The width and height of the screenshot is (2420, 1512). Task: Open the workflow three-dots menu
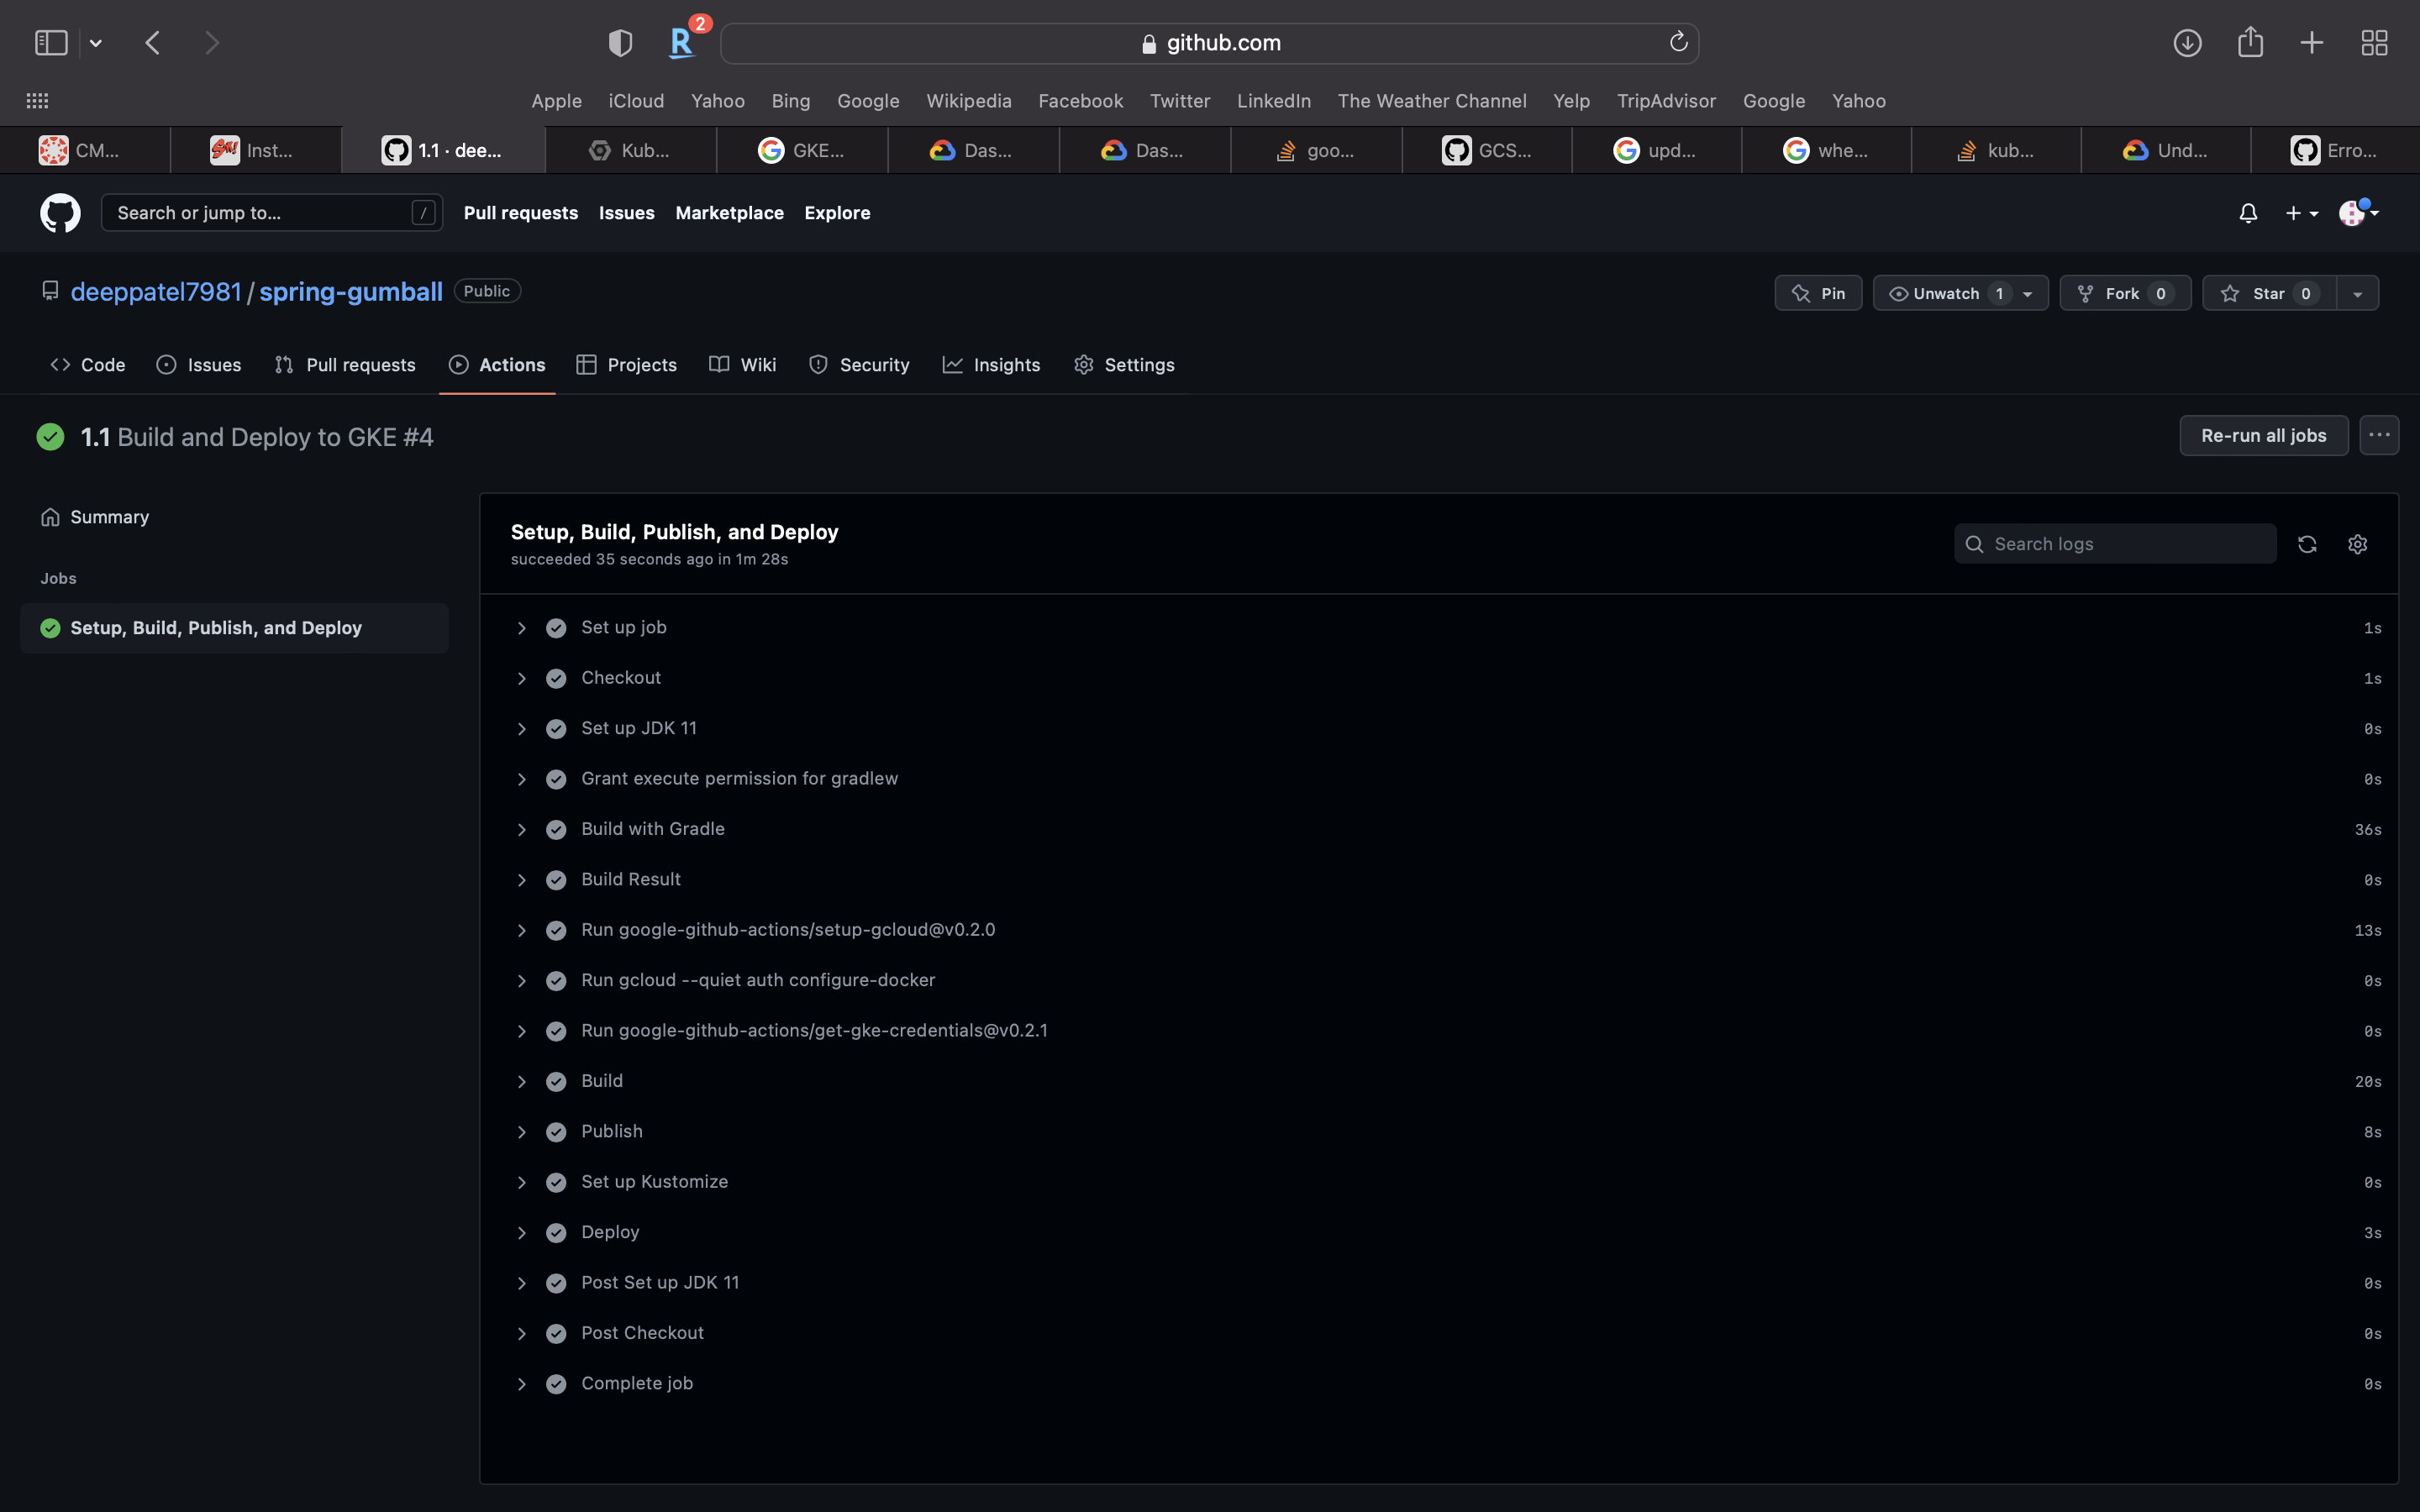coord(2379,435)
